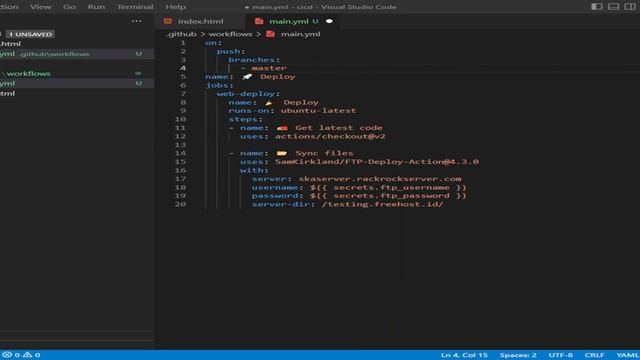Click the HTML file icon on index.html tab

pyautogui.click(x=168, y=21)
